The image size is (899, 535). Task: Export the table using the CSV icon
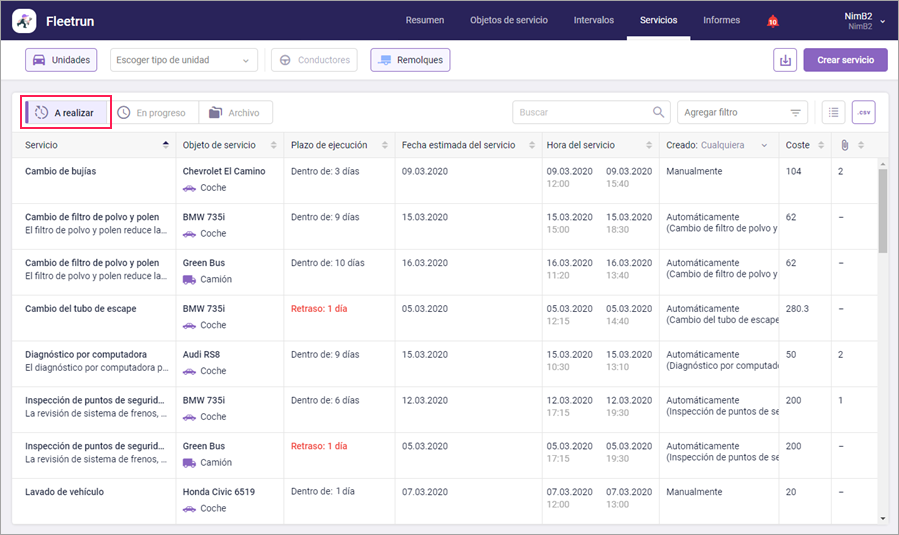(863, 113)
